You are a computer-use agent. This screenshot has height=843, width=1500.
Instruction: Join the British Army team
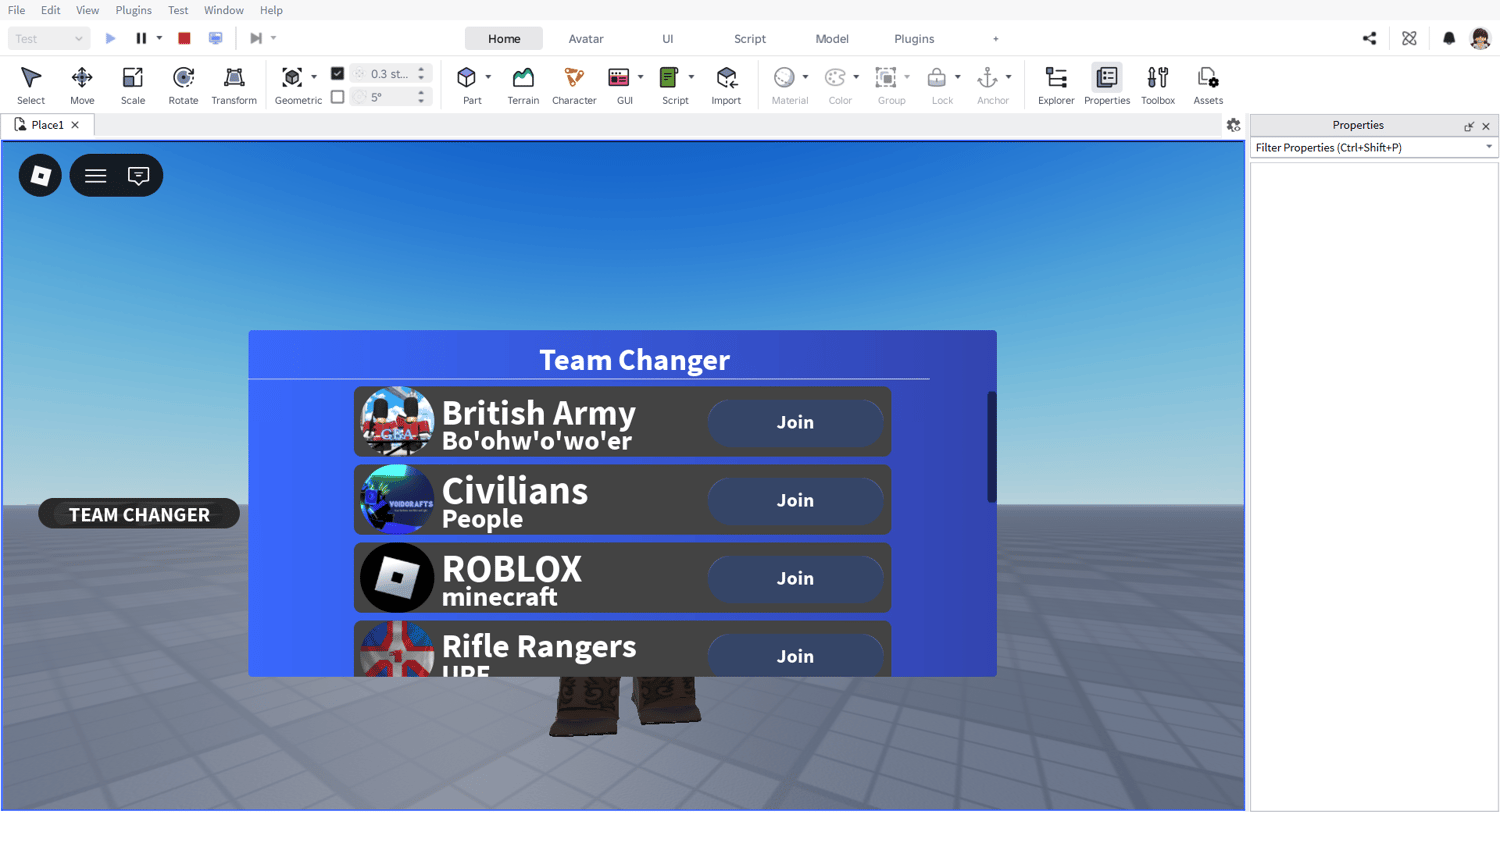click(x=795, y=422)
